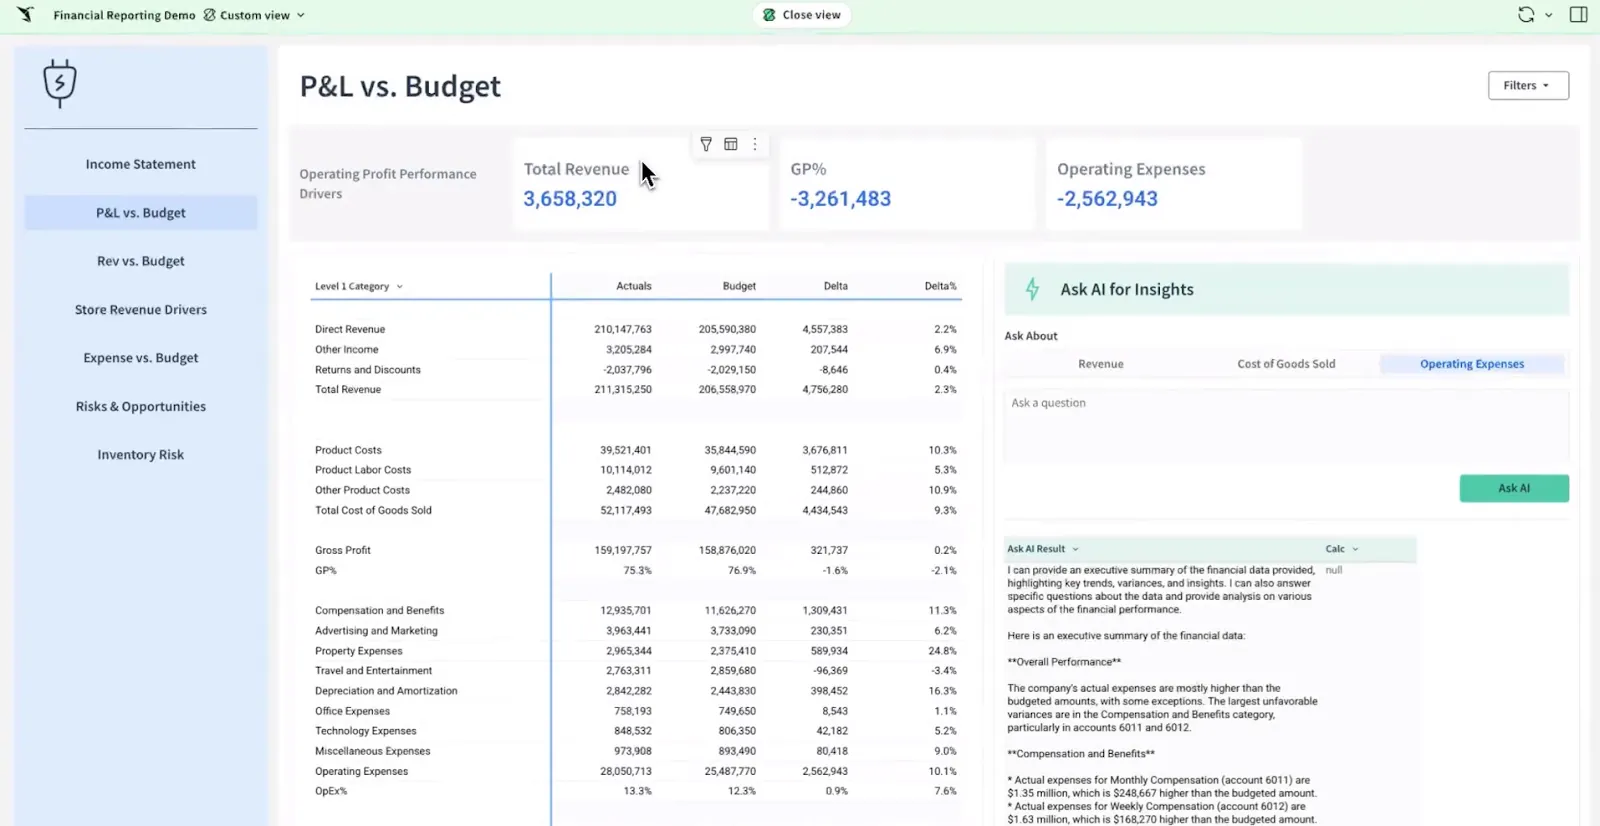Image resolution: width=1600 pixels, height=826 pixels.
Task: Toggle the side panel layout icon
Action: pyautogui.click(x=1578, y=15)
